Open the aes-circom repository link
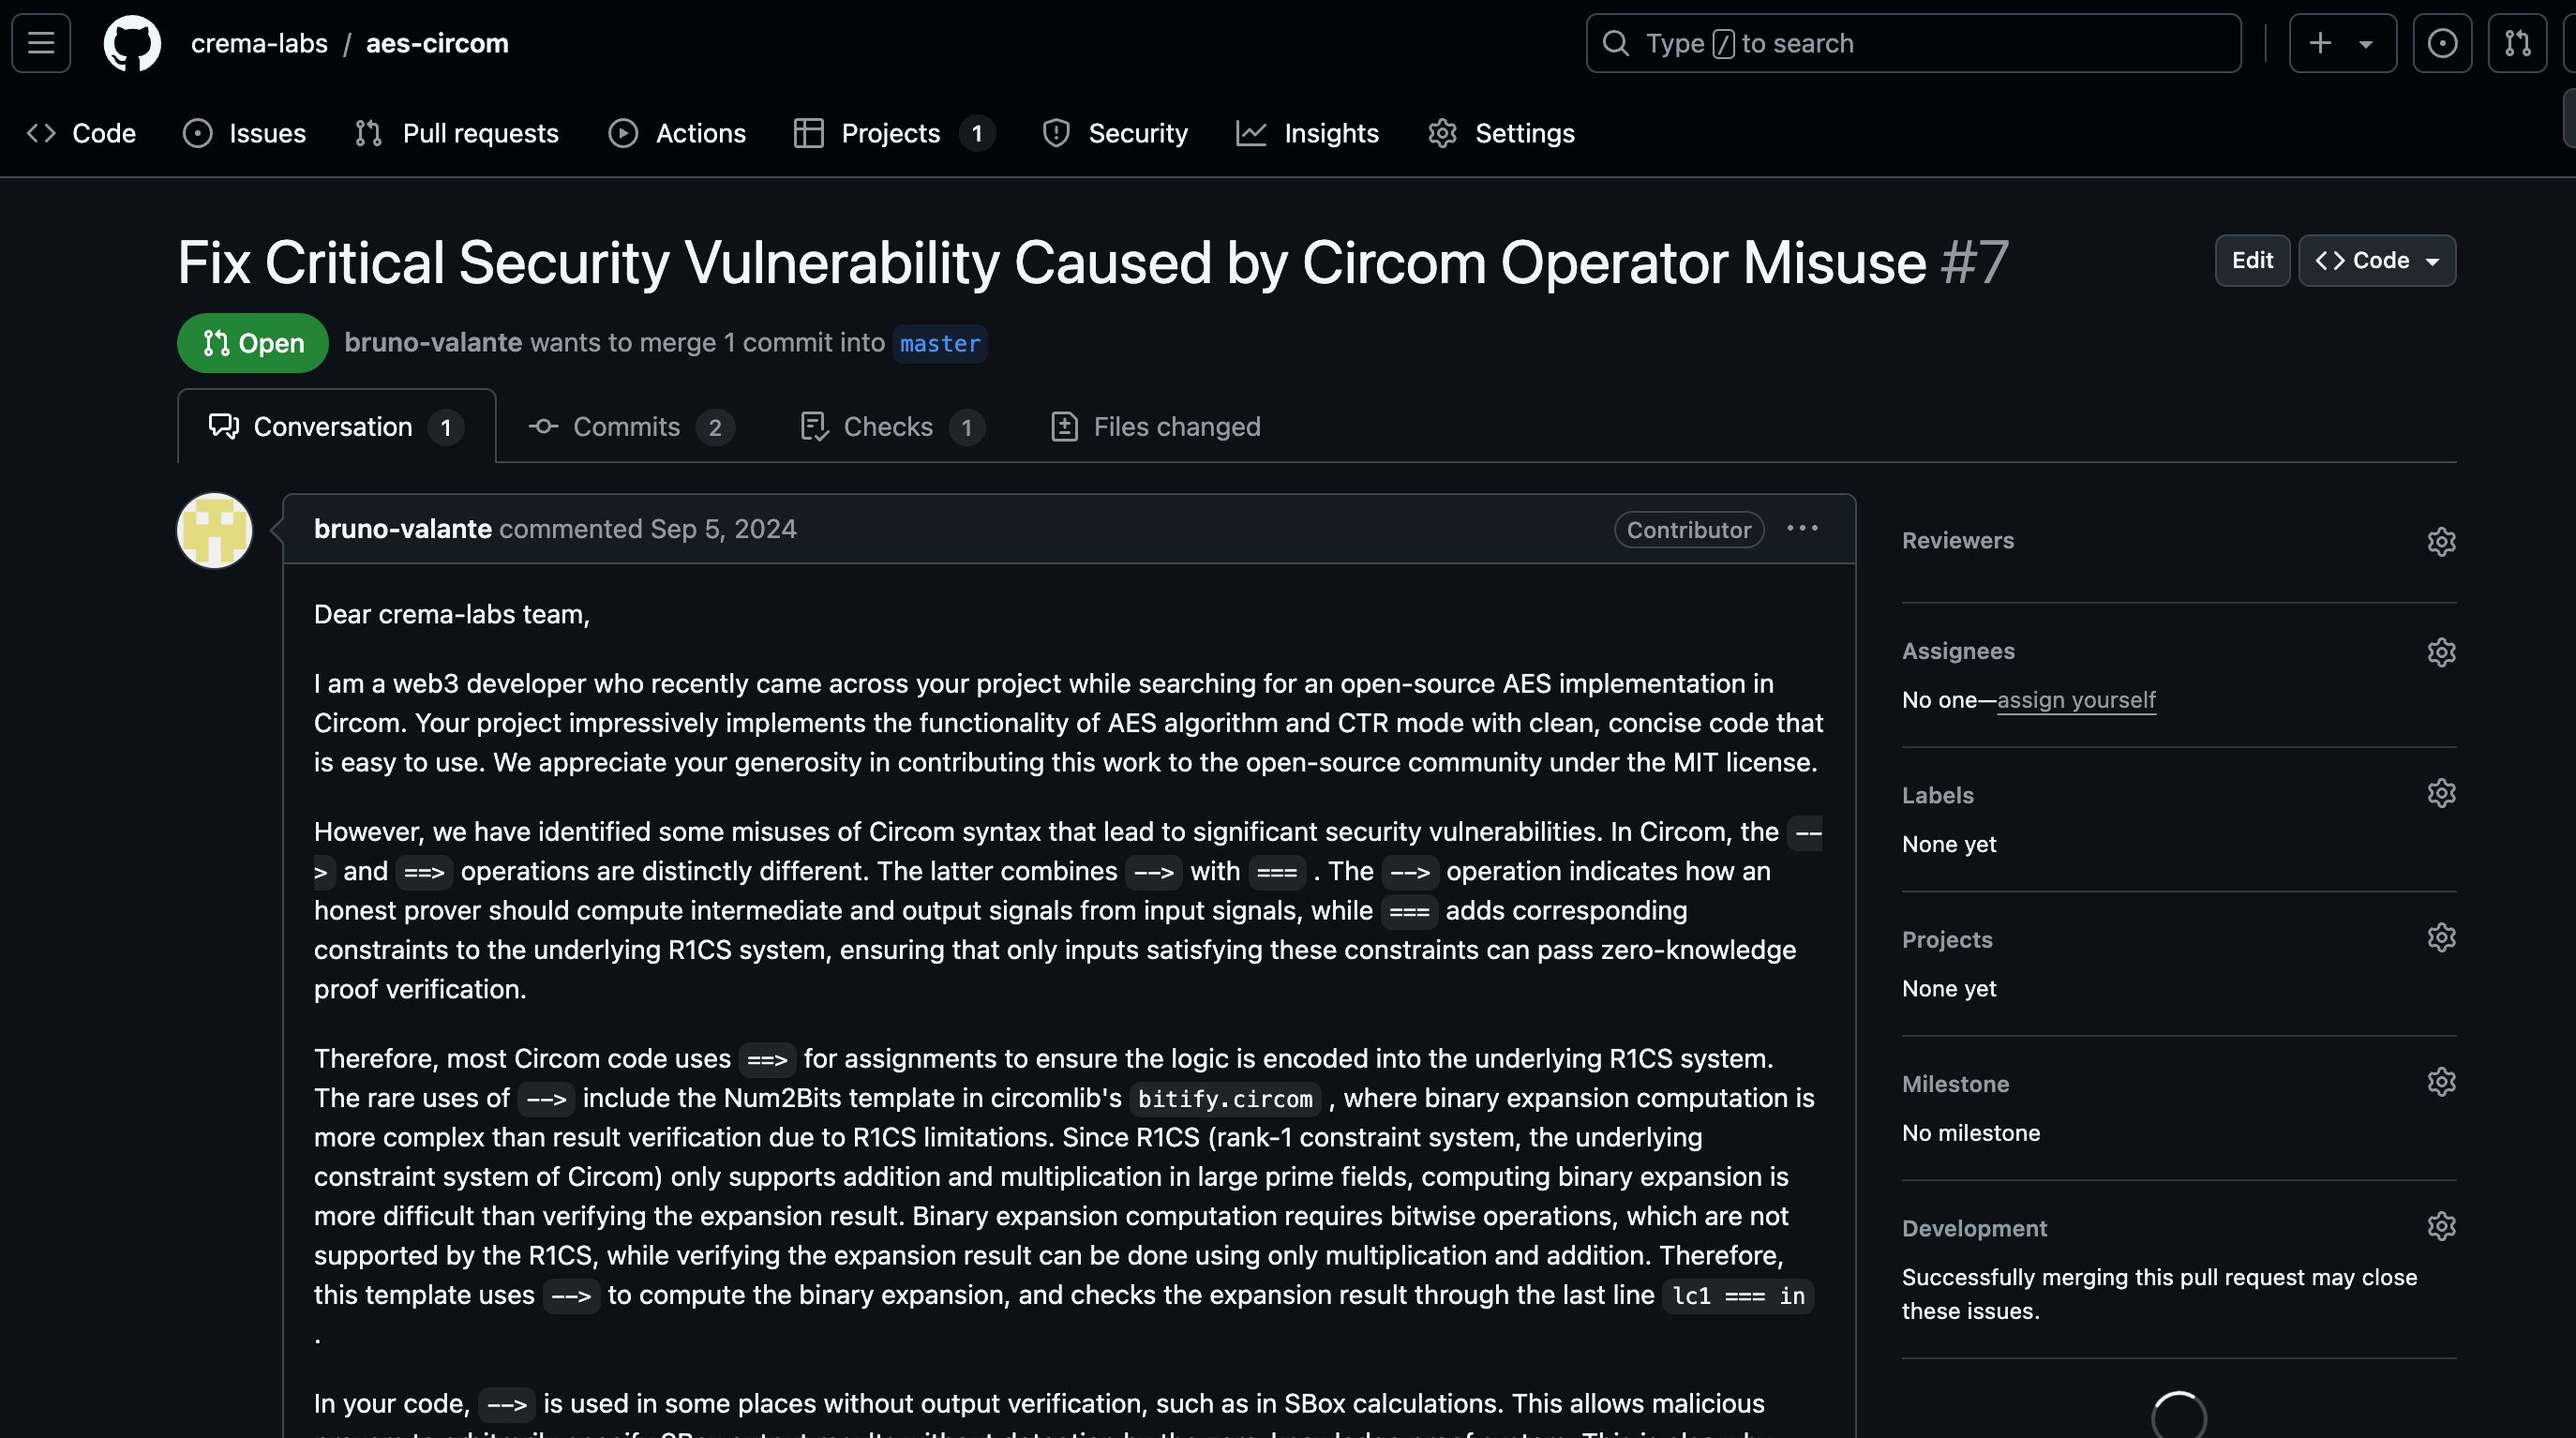This screenshot has height=1438, width=2576. [437, 43]
